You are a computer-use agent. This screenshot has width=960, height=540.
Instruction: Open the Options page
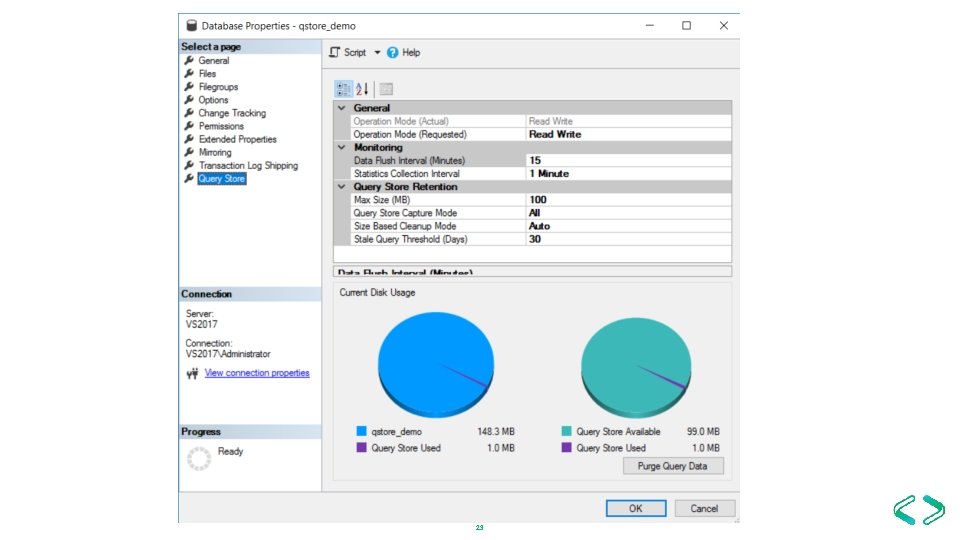(213, 100)
